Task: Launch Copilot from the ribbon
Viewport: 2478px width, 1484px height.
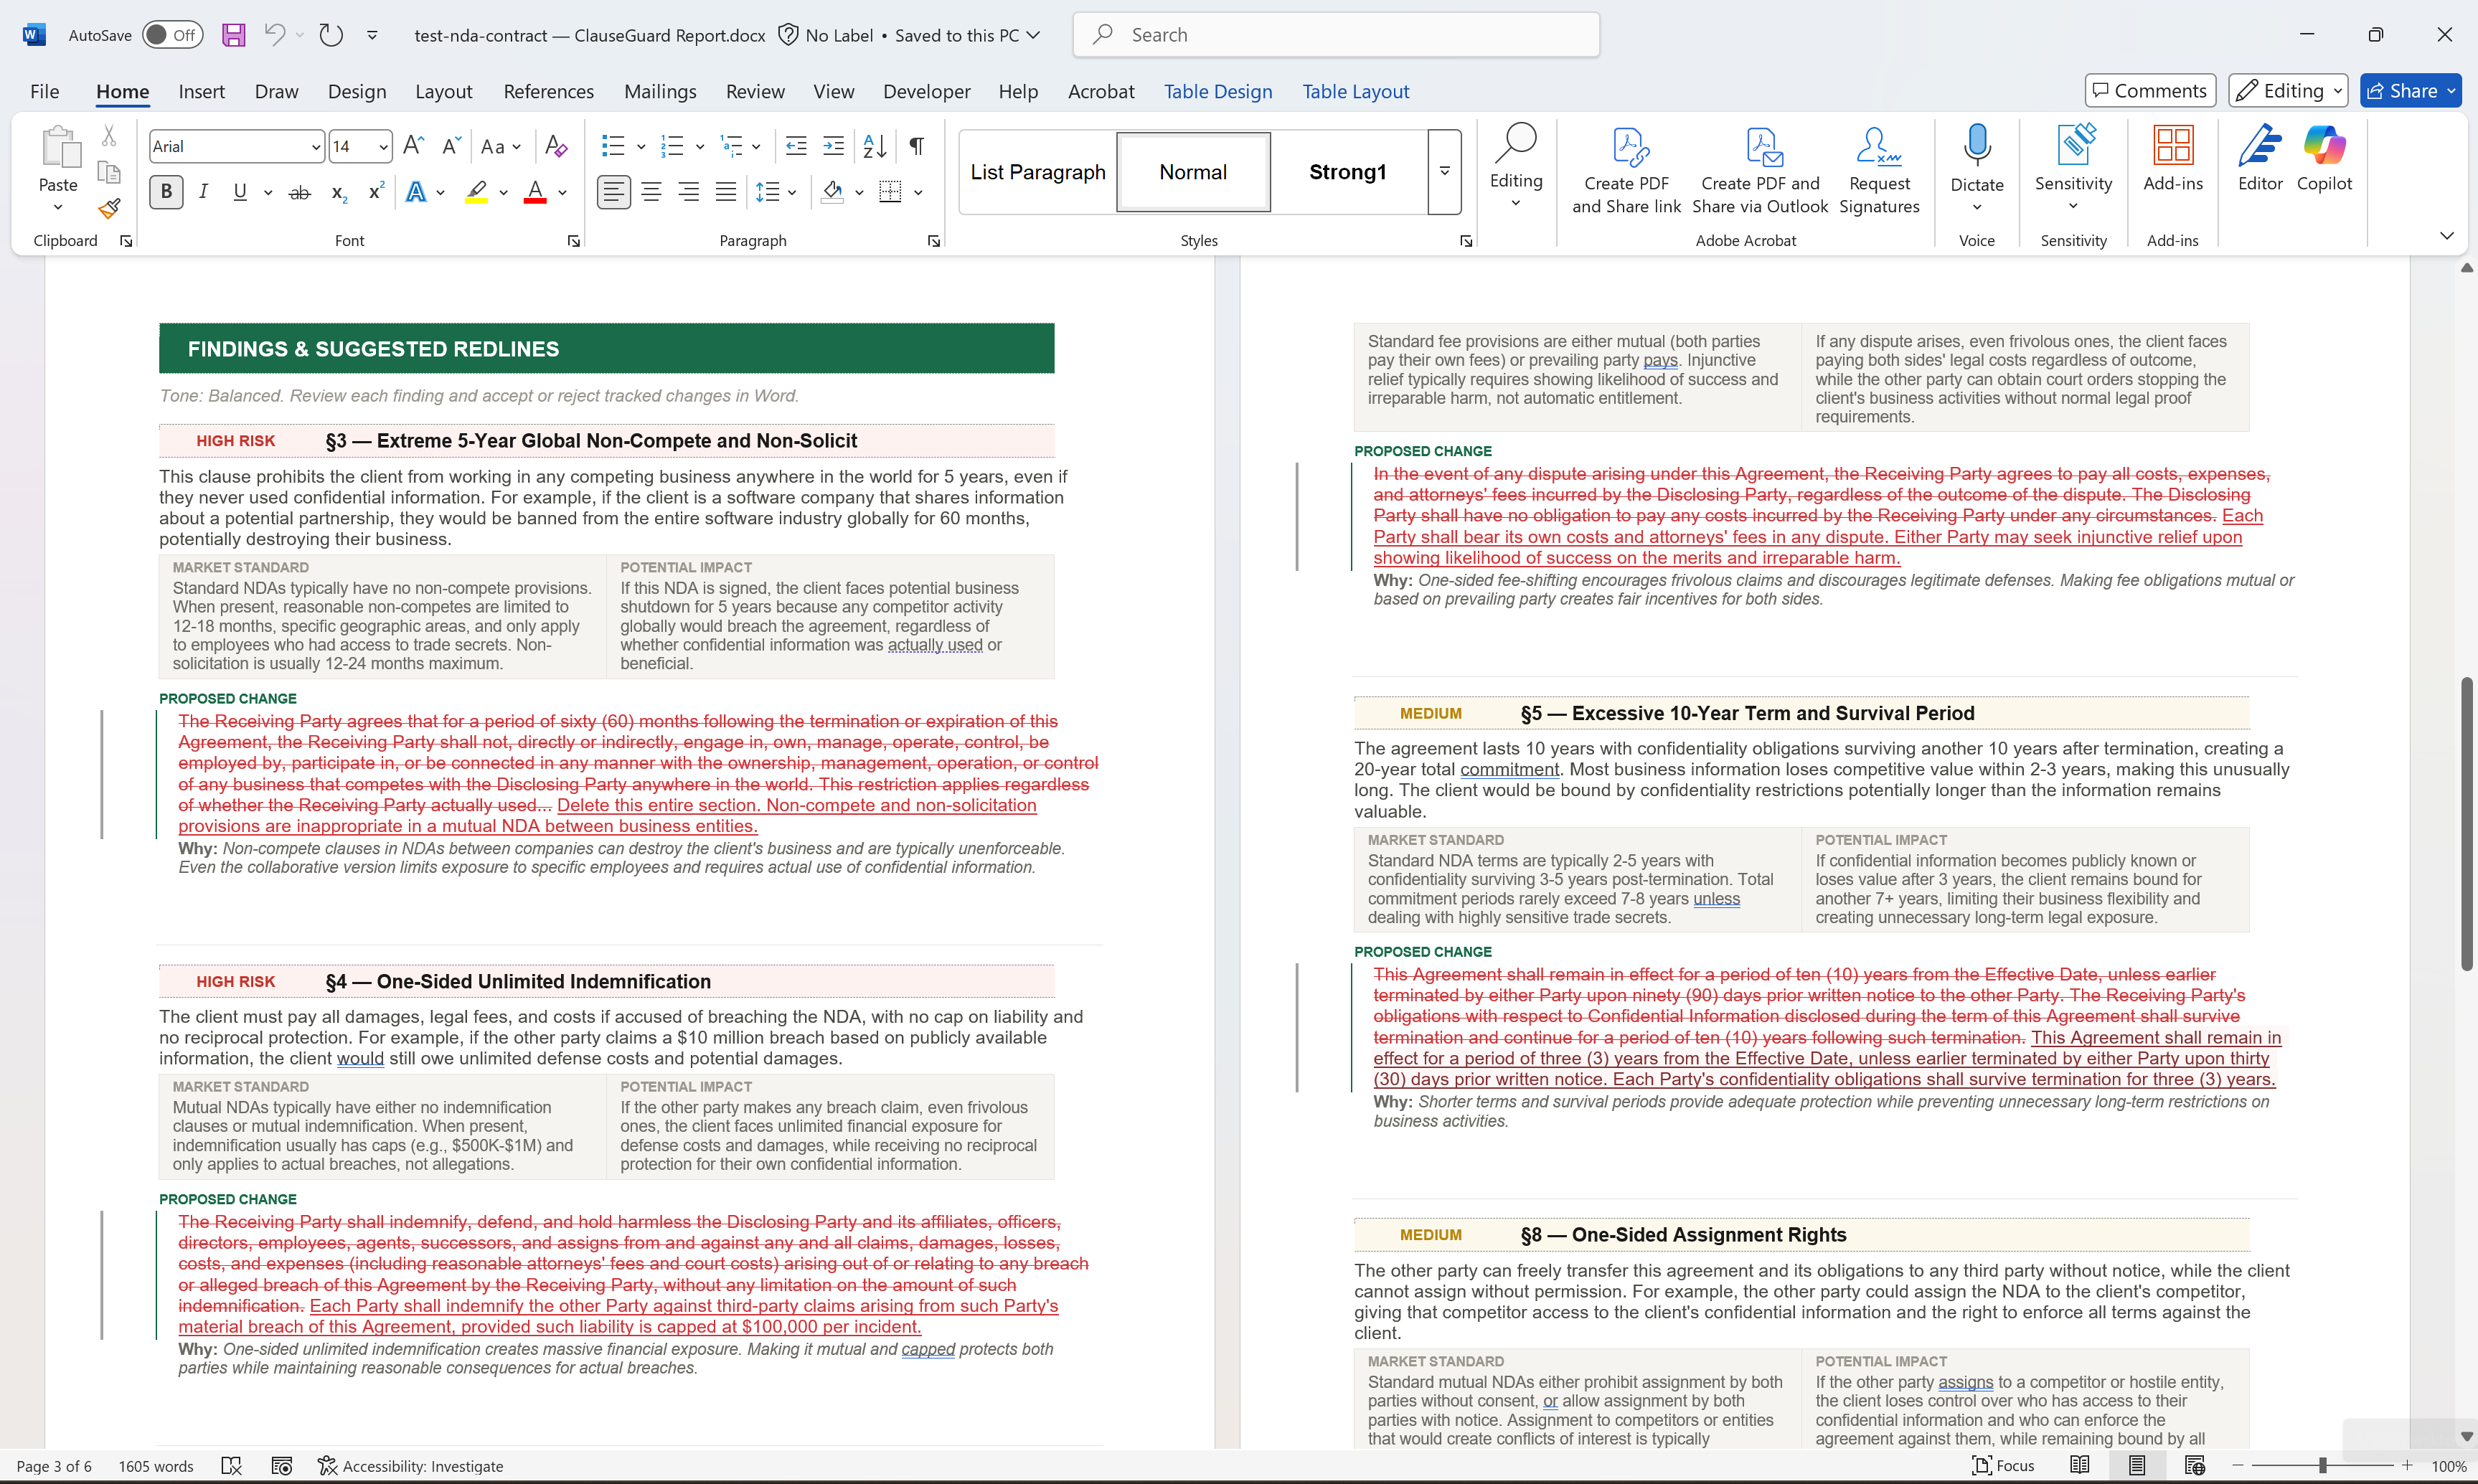Action: 2323,159
